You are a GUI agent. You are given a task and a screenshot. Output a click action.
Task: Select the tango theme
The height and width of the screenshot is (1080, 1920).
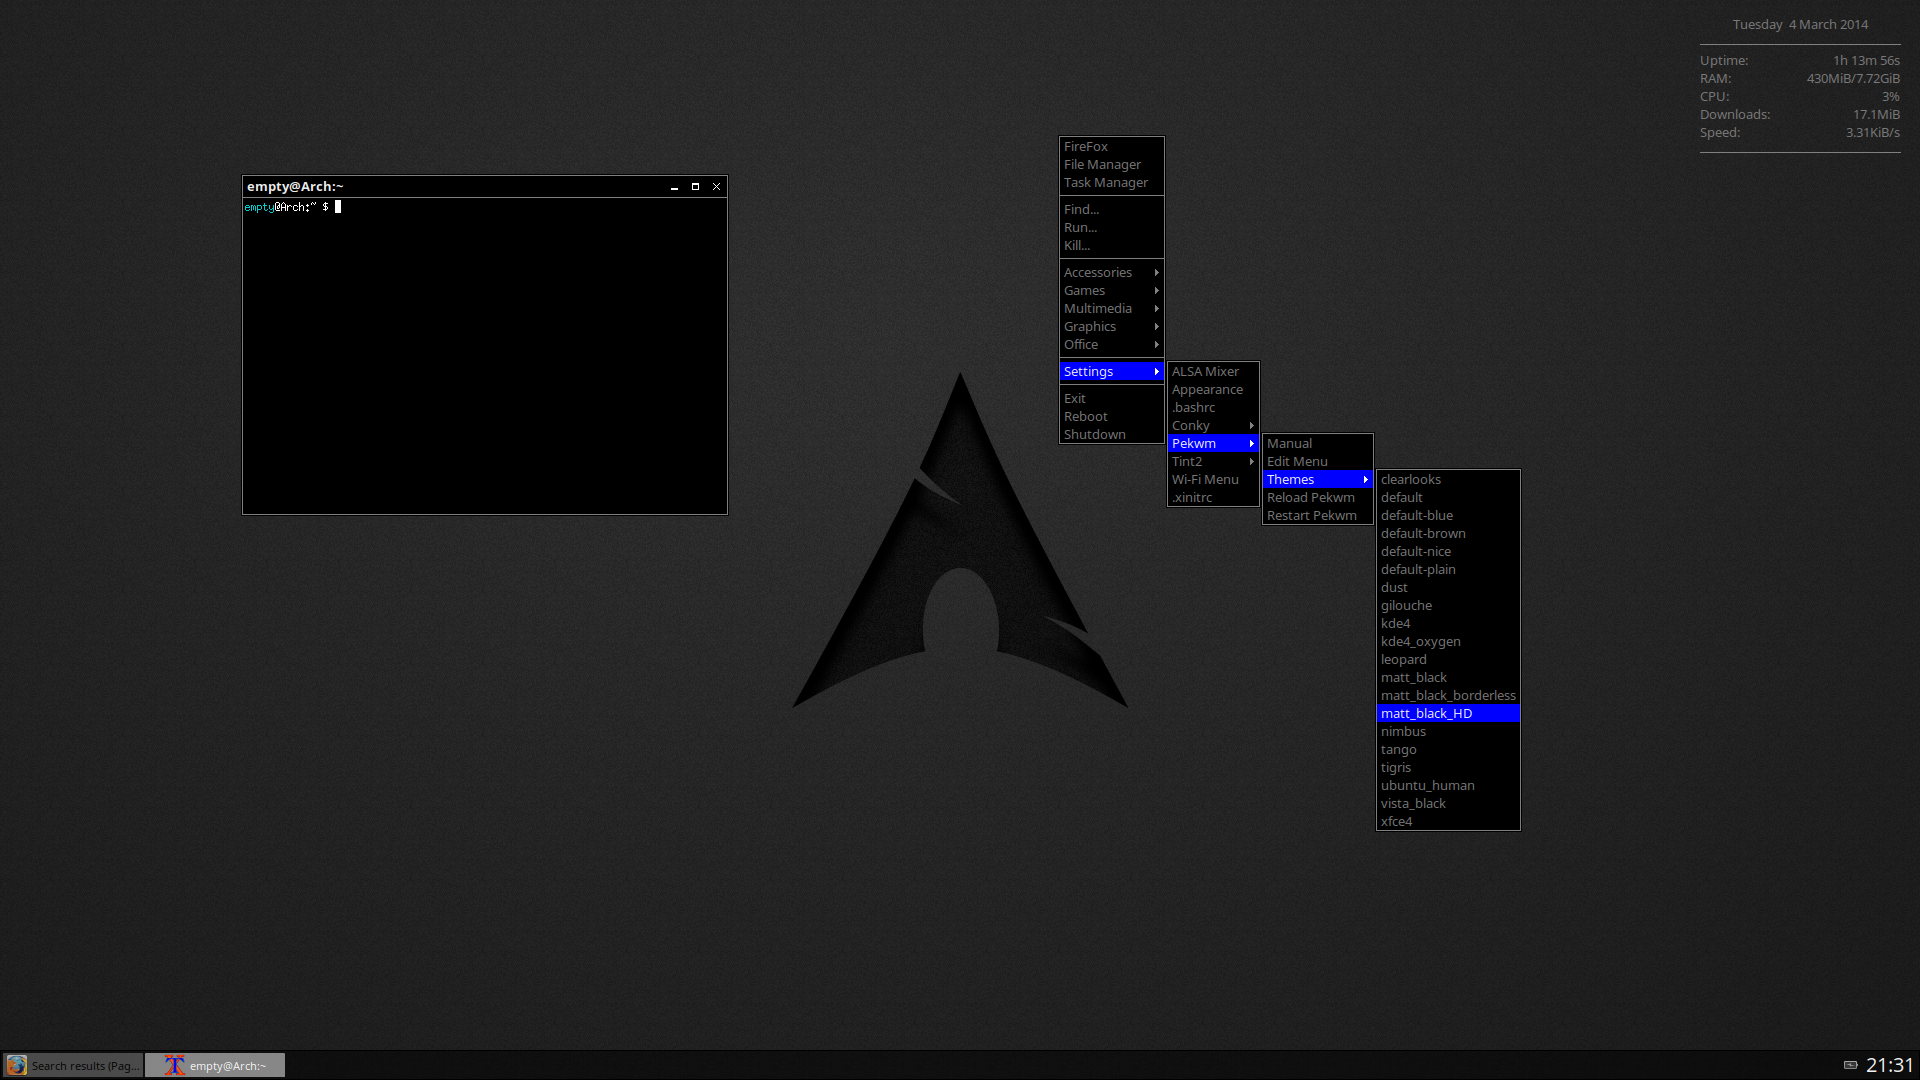[x=1448, y=749]
